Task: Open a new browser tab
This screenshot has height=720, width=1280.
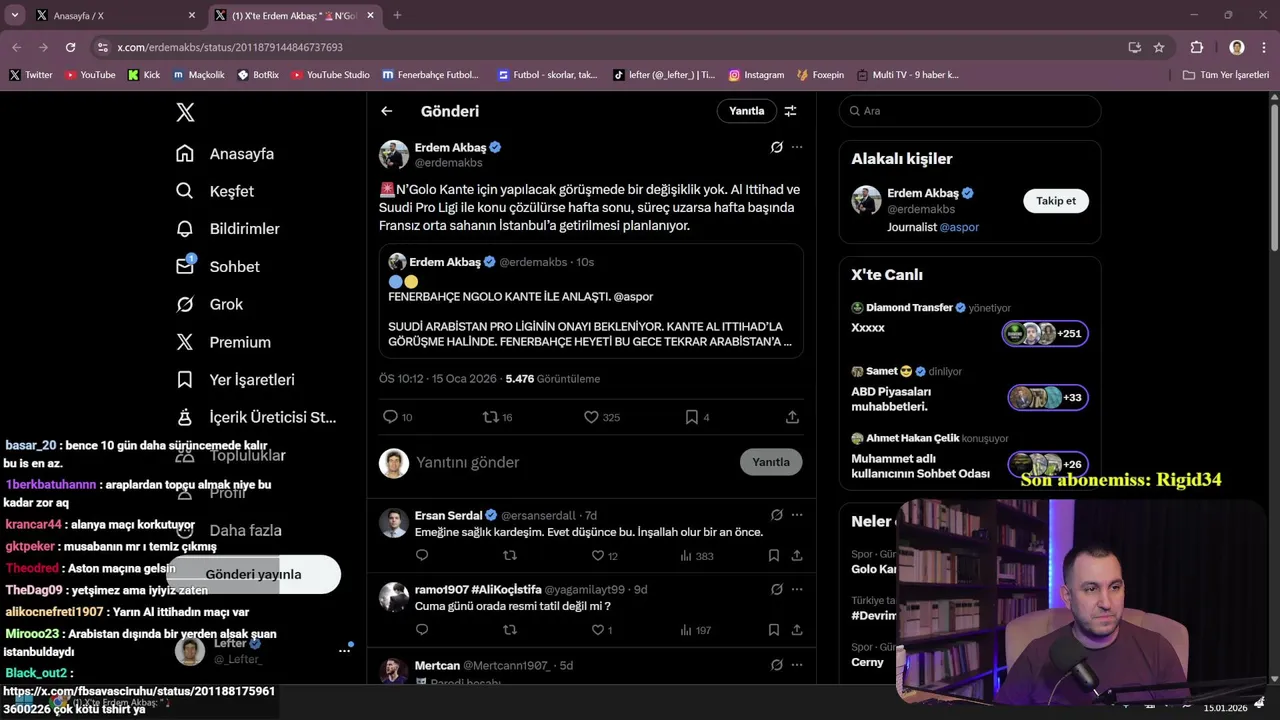Action: click(397, 15)
